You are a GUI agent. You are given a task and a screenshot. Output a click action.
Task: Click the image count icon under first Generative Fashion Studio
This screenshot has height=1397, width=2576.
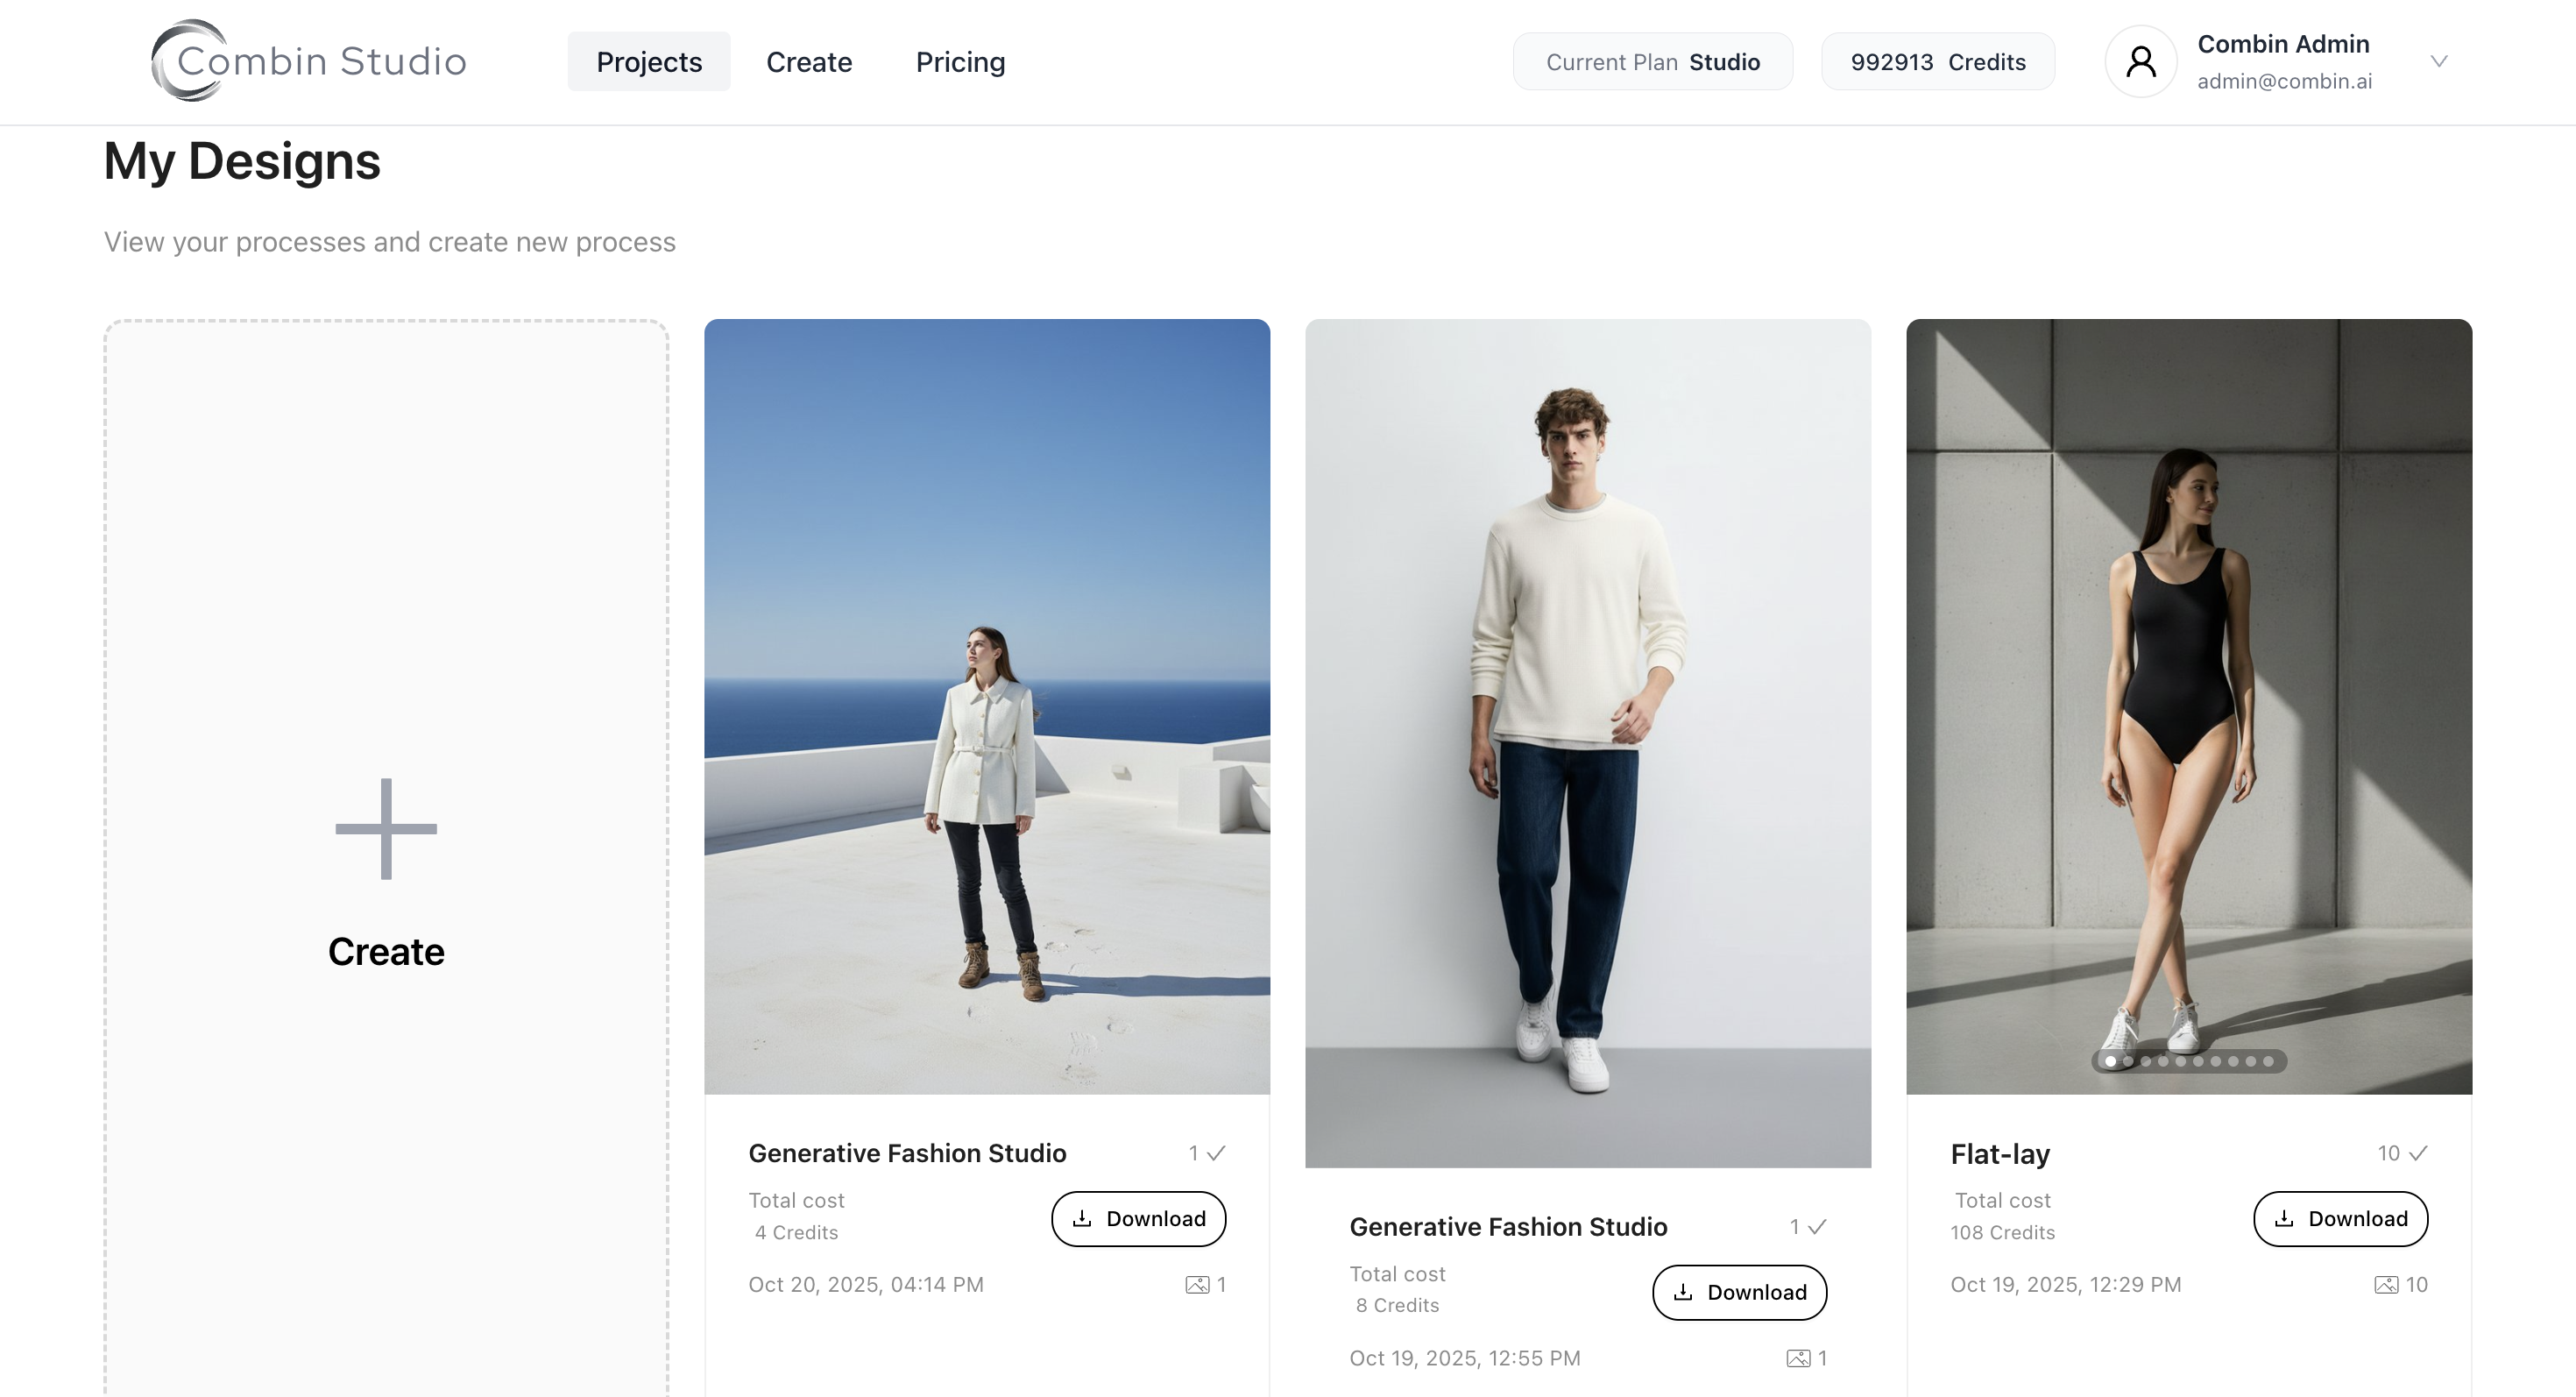click(x=1198, y=1285)
